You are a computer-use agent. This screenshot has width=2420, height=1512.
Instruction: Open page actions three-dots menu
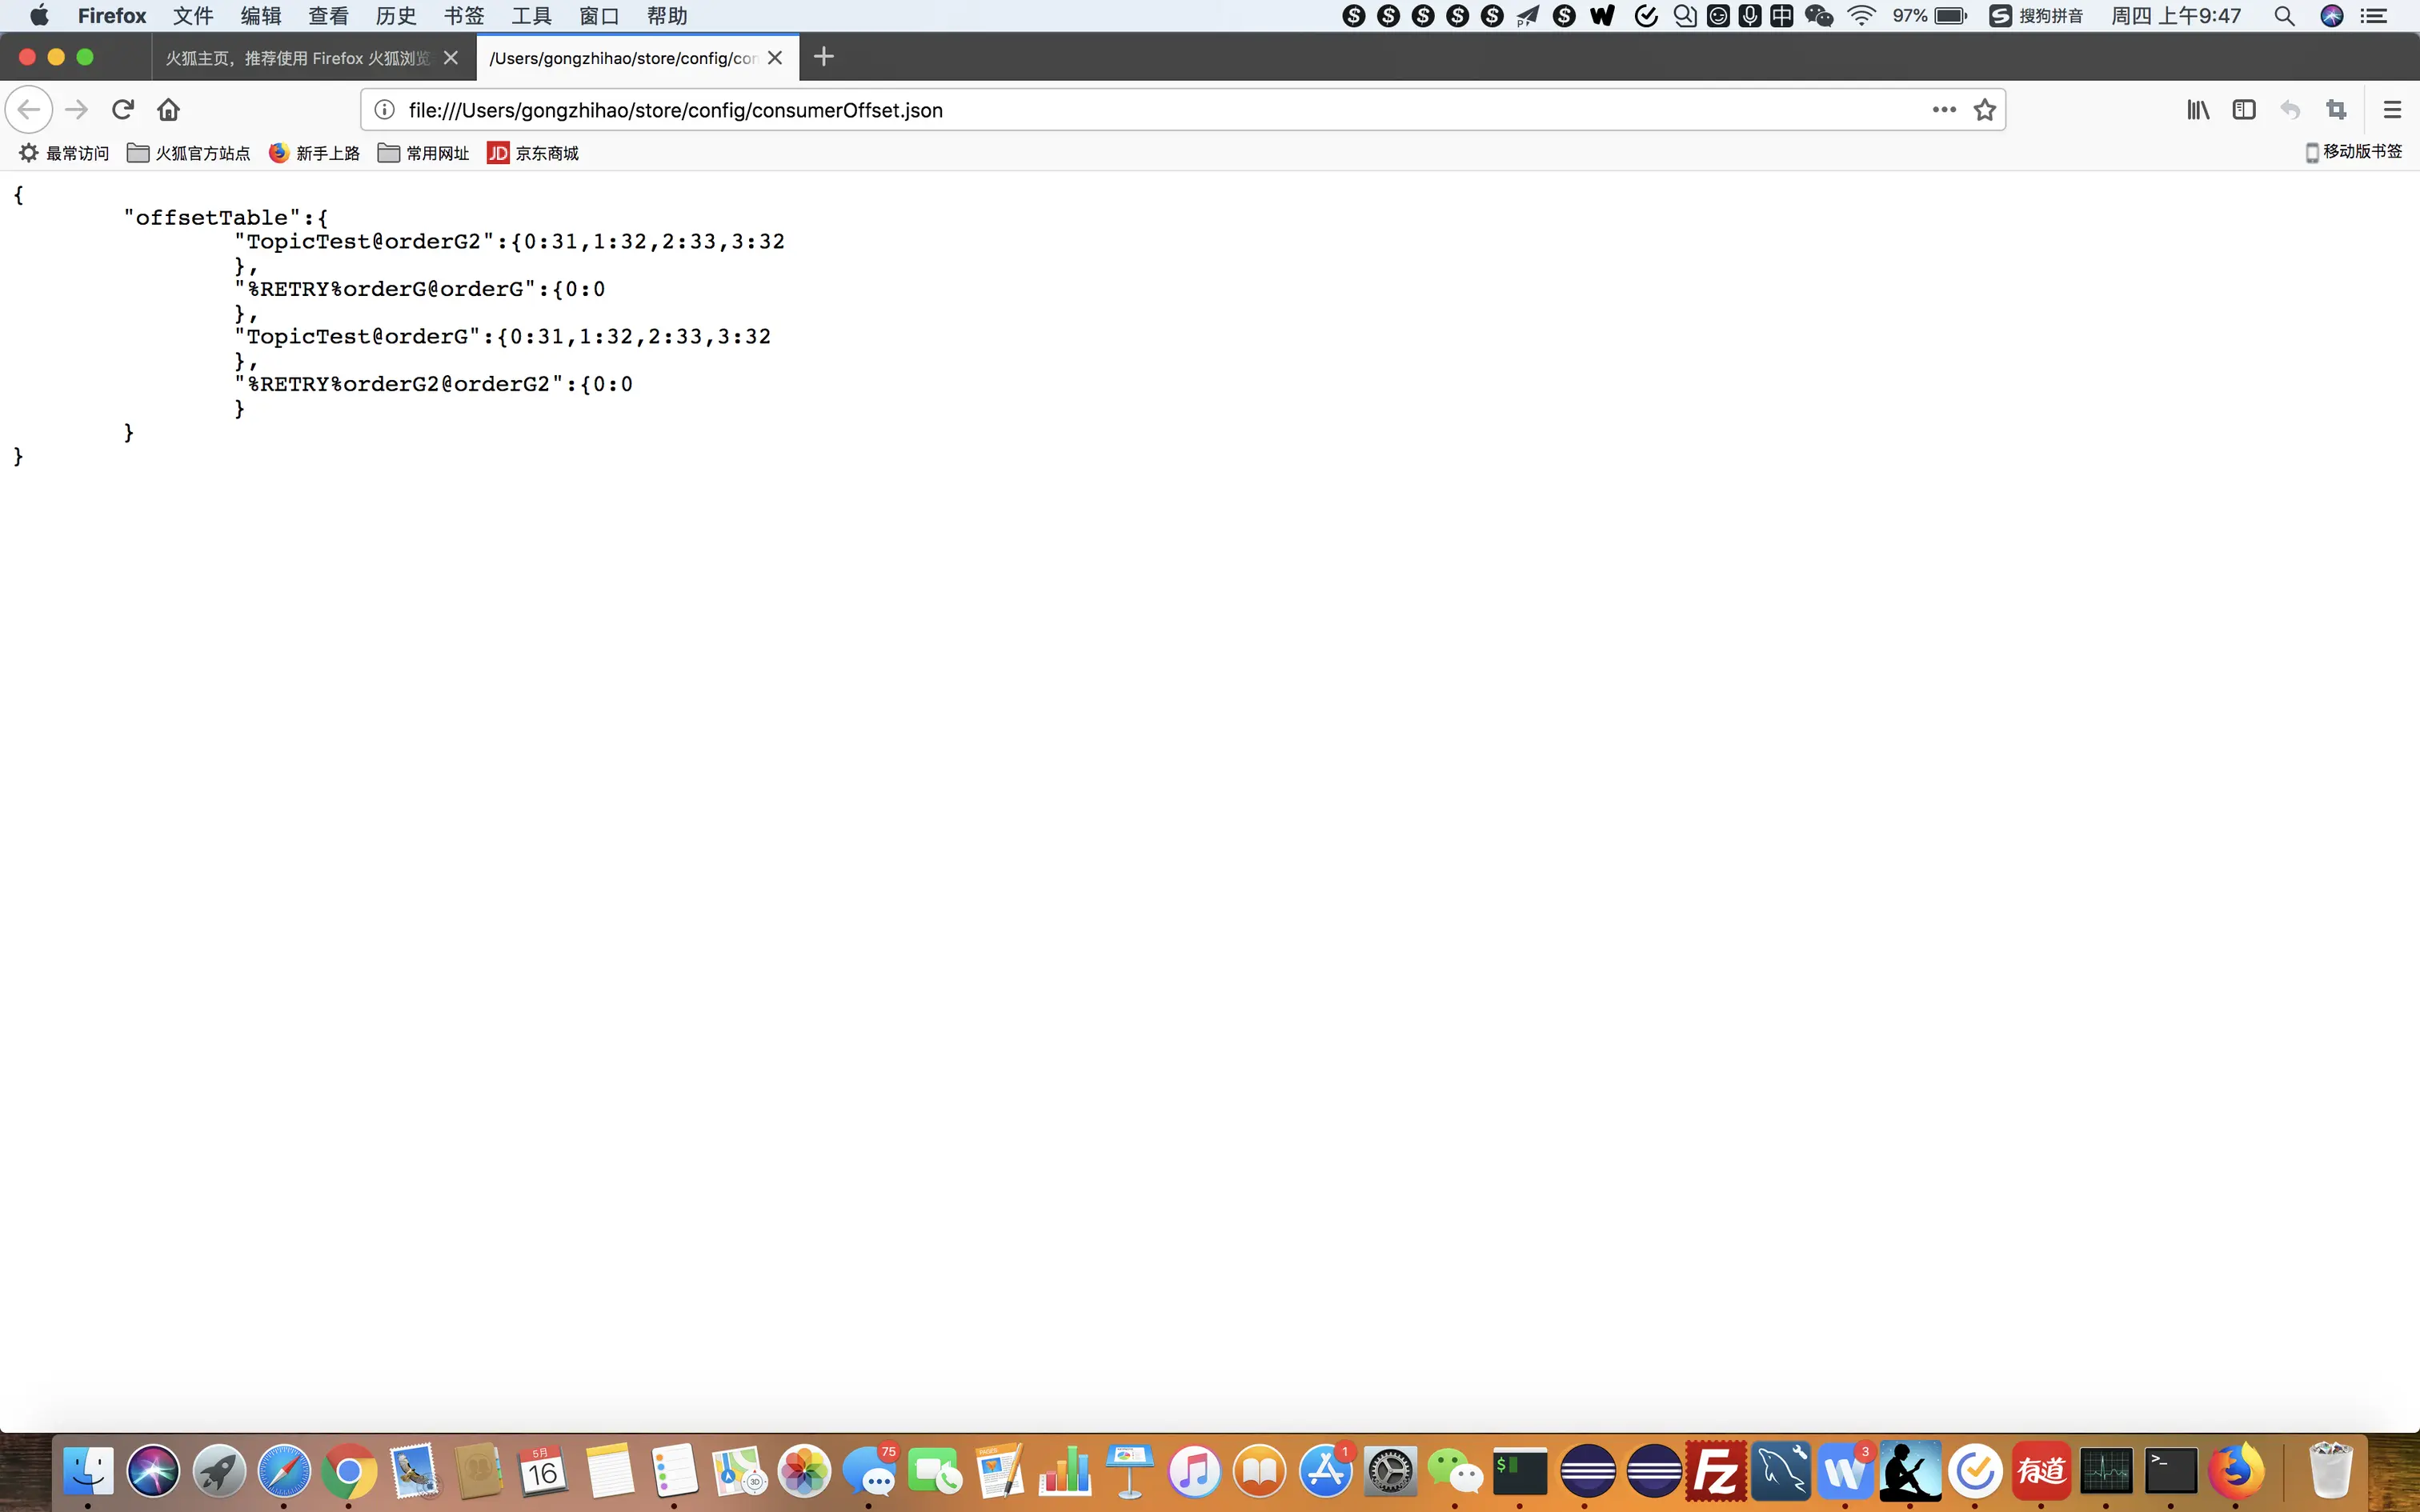point(1943,110)
